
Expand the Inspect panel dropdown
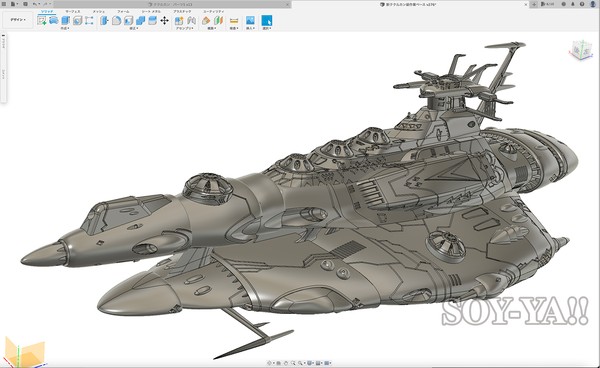tap(234, 28)
